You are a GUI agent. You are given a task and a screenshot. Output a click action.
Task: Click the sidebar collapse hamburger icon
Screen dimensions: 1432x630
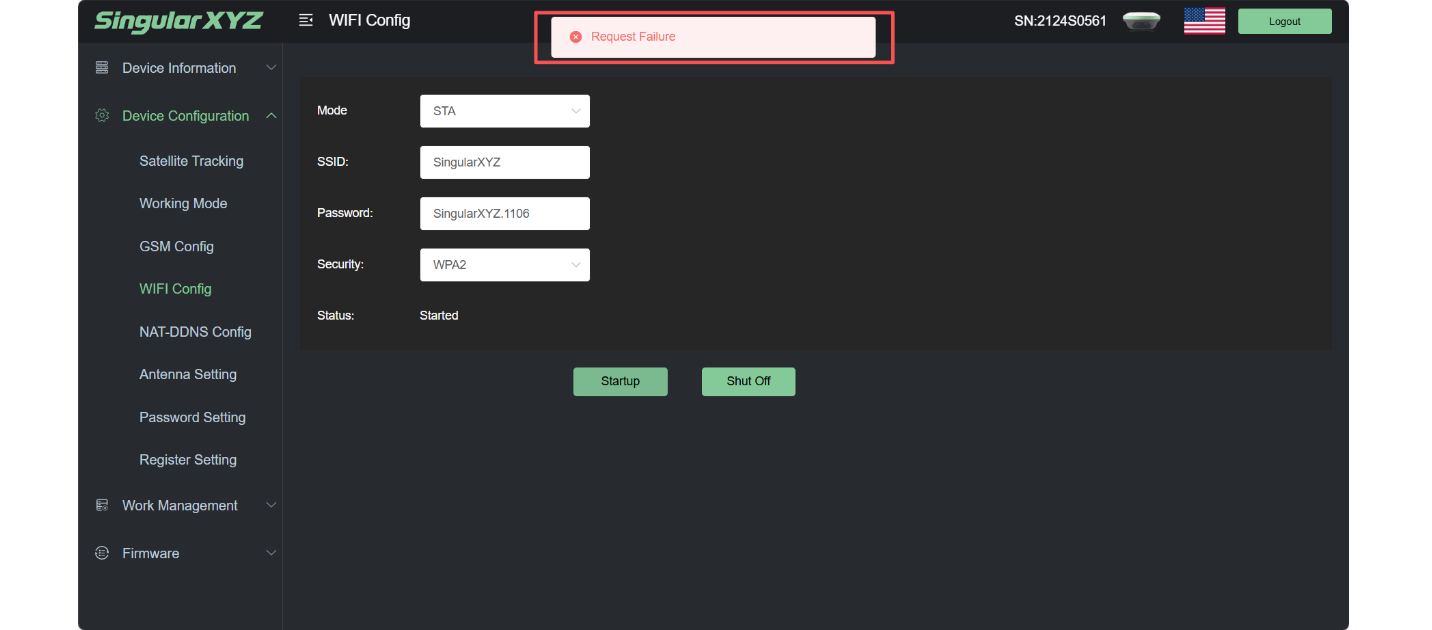(306, 21)
